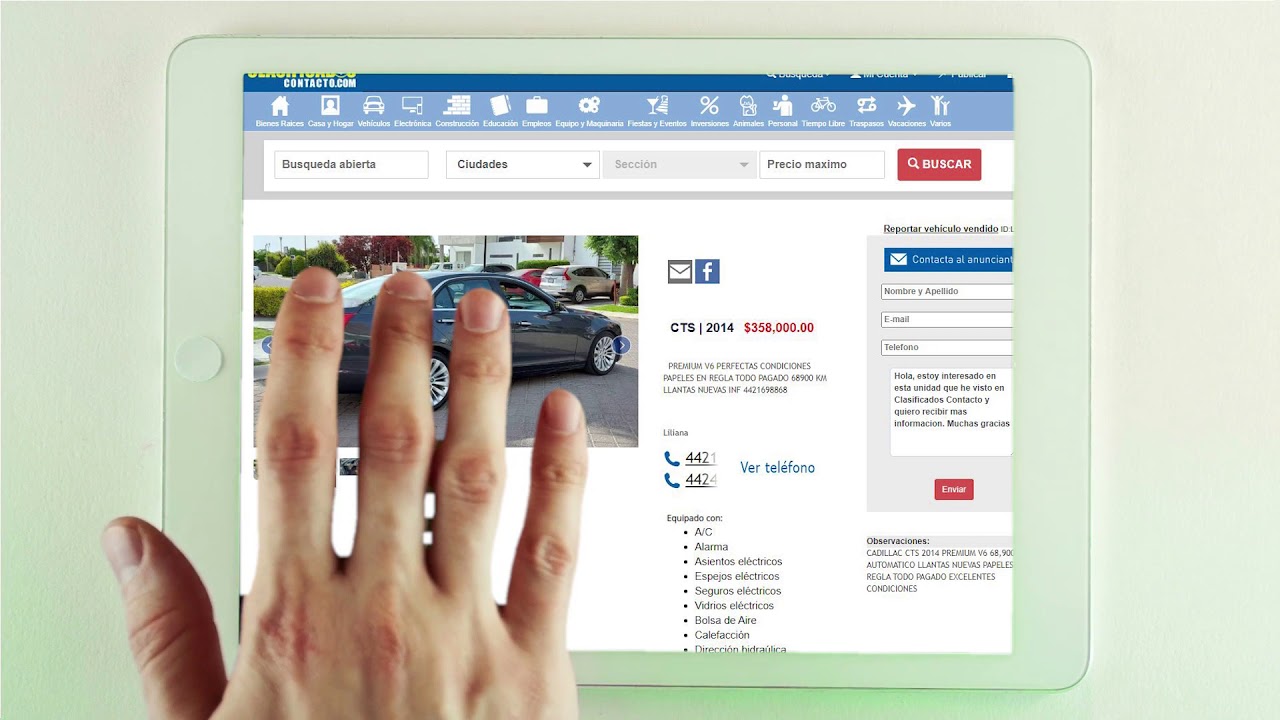The height and width of the screenshot is (720, 1280).
Task: Click the Asientos eléctricos list item
Action: (x=738, y=562)
